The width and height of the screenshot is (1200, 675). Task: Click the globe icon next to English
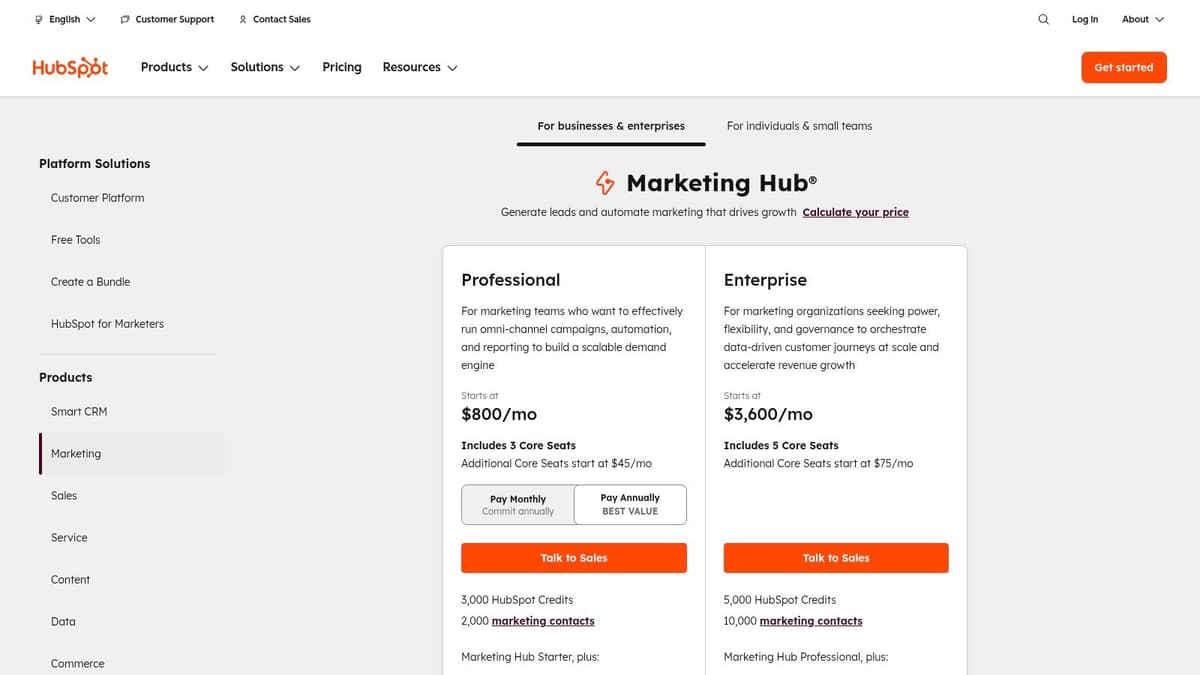coord(37,19)
